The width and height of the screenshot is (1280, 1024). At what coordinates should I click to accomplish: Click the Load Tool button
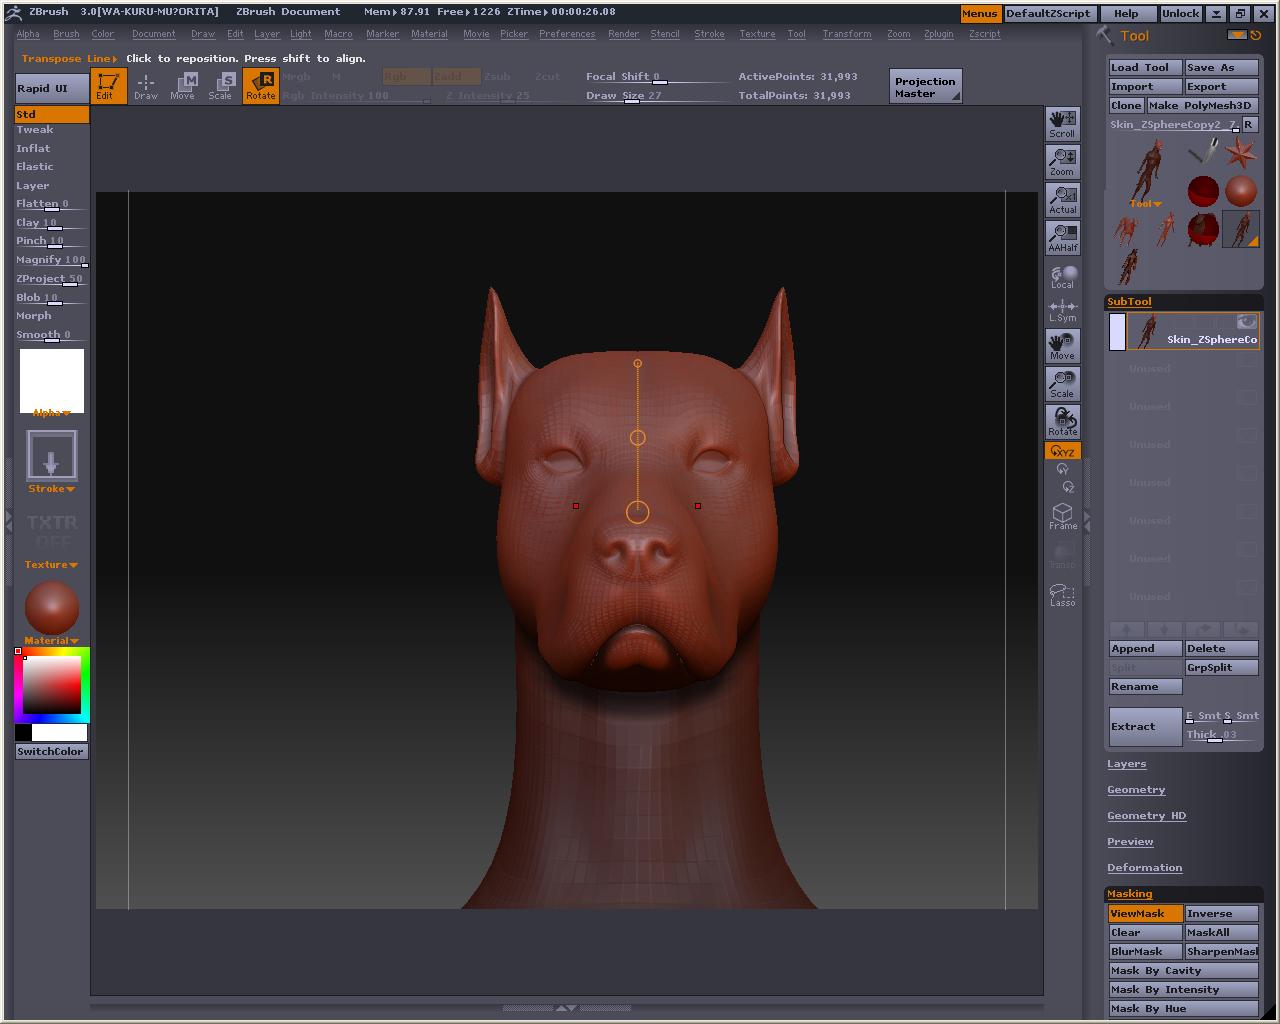(x=1145, y=67)
